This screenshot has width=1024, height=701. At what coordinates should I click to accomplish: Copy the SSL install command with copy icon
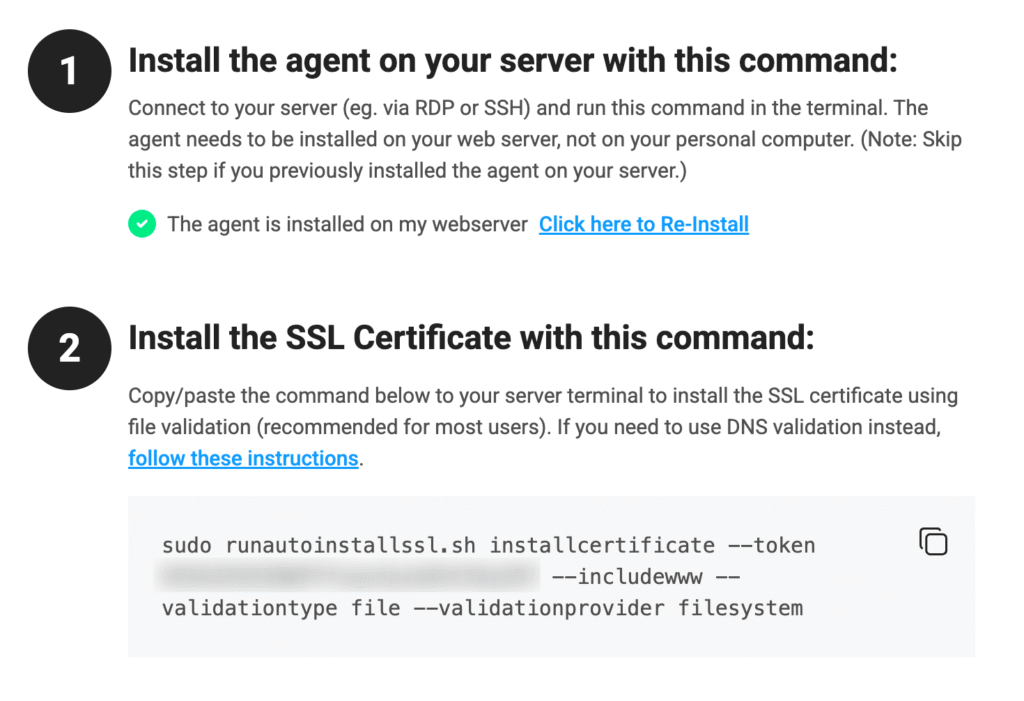point(933,542)
